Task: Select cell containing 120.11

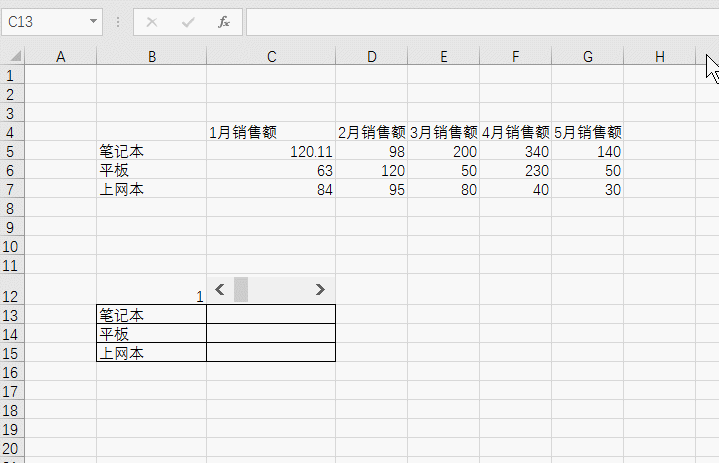Action: tap(271, 151)
